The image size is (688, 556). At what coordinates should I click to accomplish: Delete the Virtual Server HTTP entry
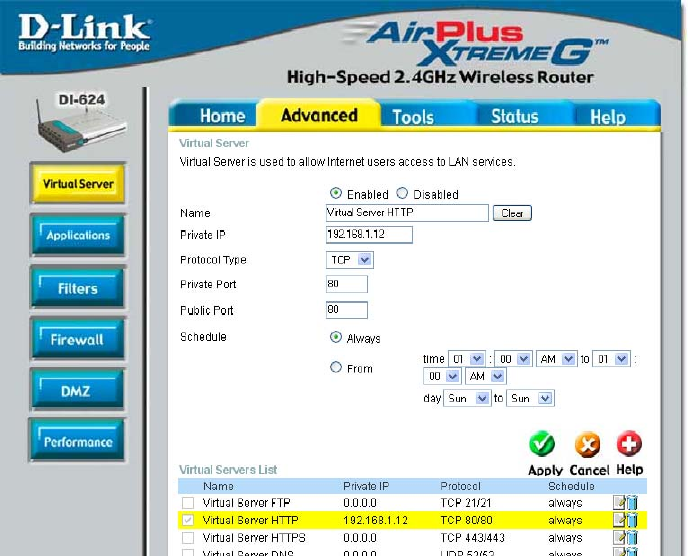pyautogui.click(x=632, y=520)
